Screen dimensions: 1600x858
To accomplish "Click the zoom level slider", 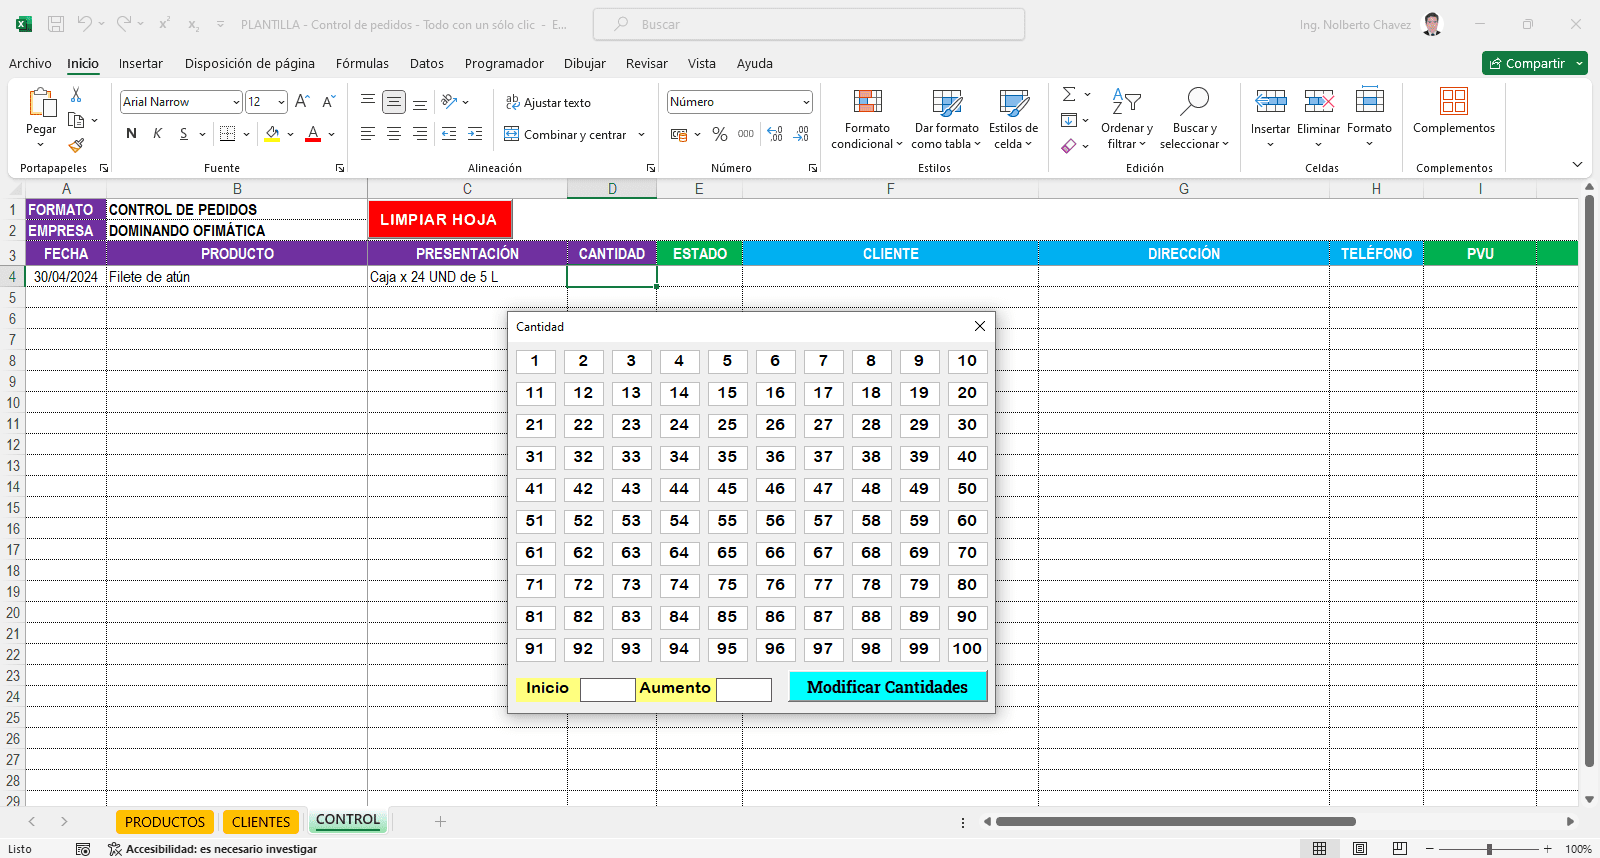I will click(1489, 849).
